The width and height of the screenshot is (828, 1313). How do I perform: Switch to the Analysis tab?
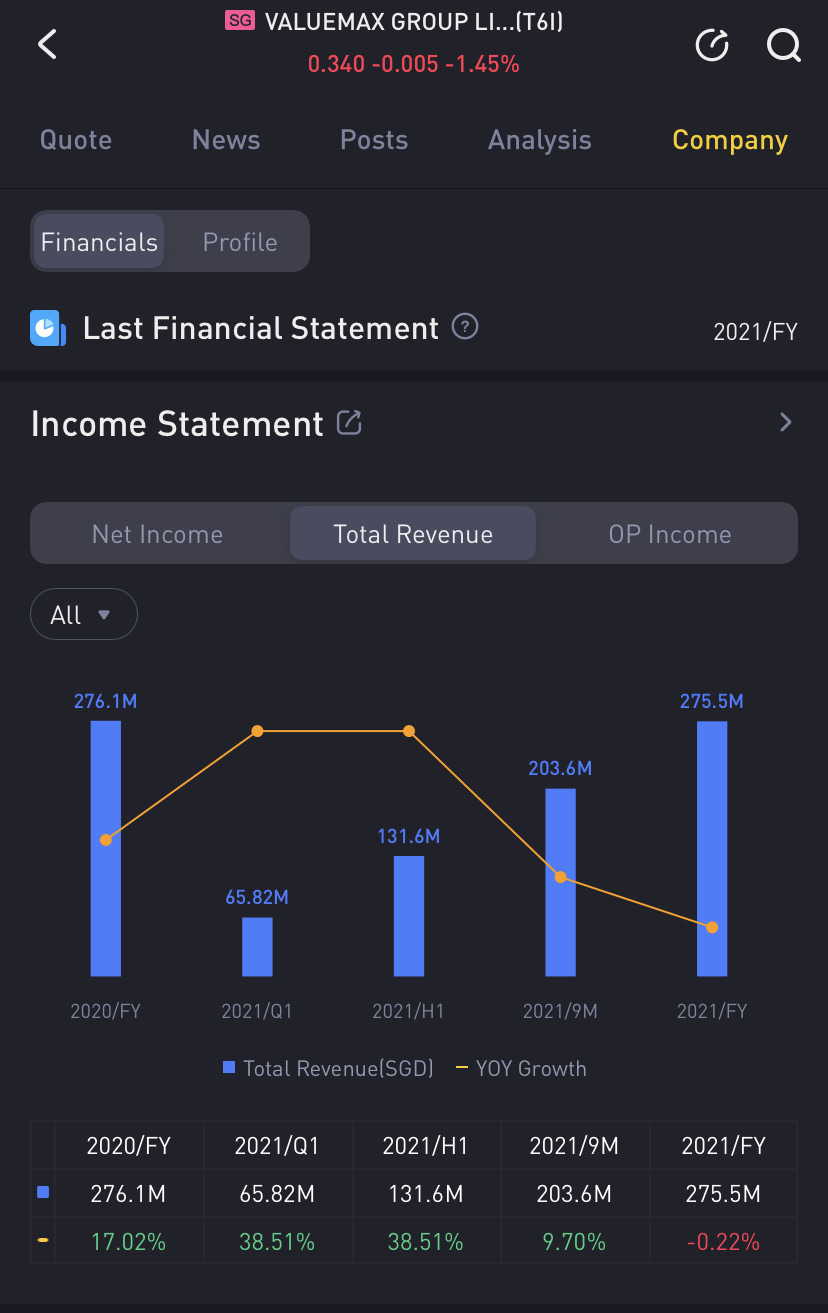[539, 140]
